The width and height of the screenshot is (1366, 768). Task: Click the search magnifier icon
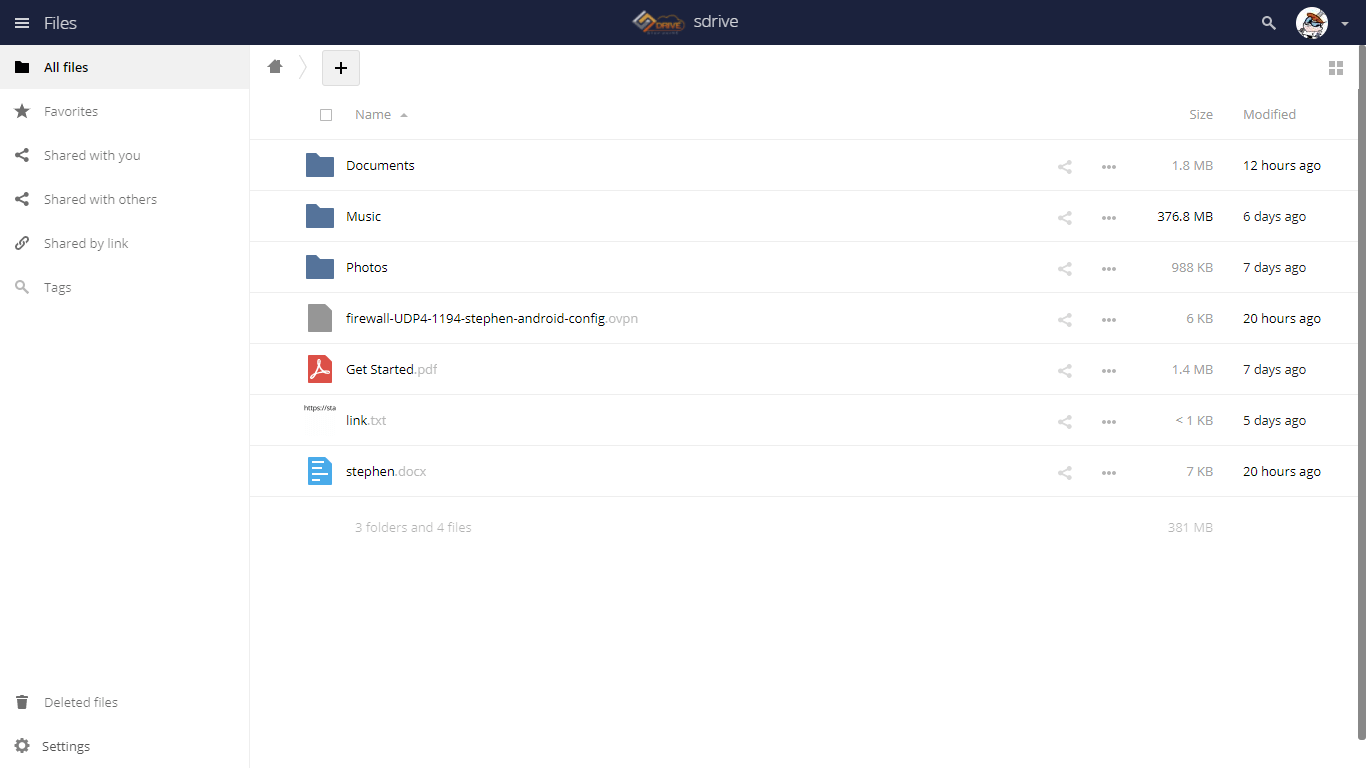click(x=1269, y=23)
